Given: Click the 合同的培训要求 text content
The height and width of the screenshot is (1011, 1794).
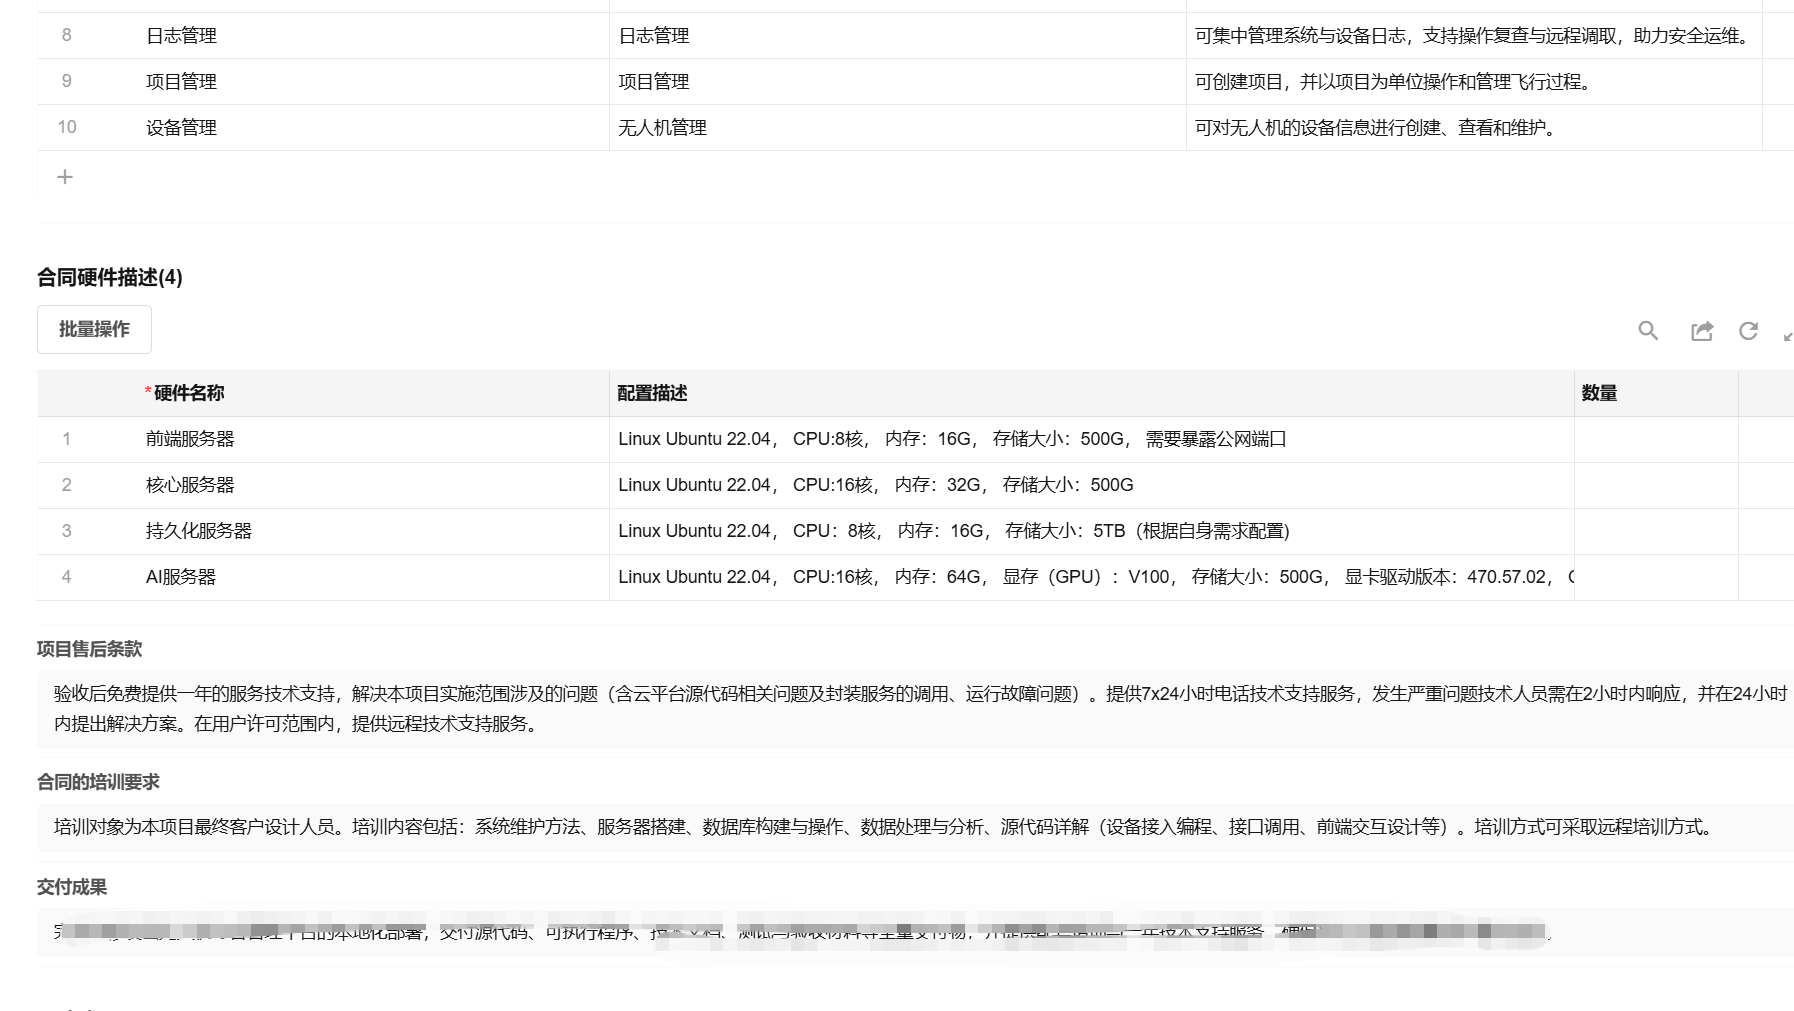Looking at the screenshot, I should [915, 827].
